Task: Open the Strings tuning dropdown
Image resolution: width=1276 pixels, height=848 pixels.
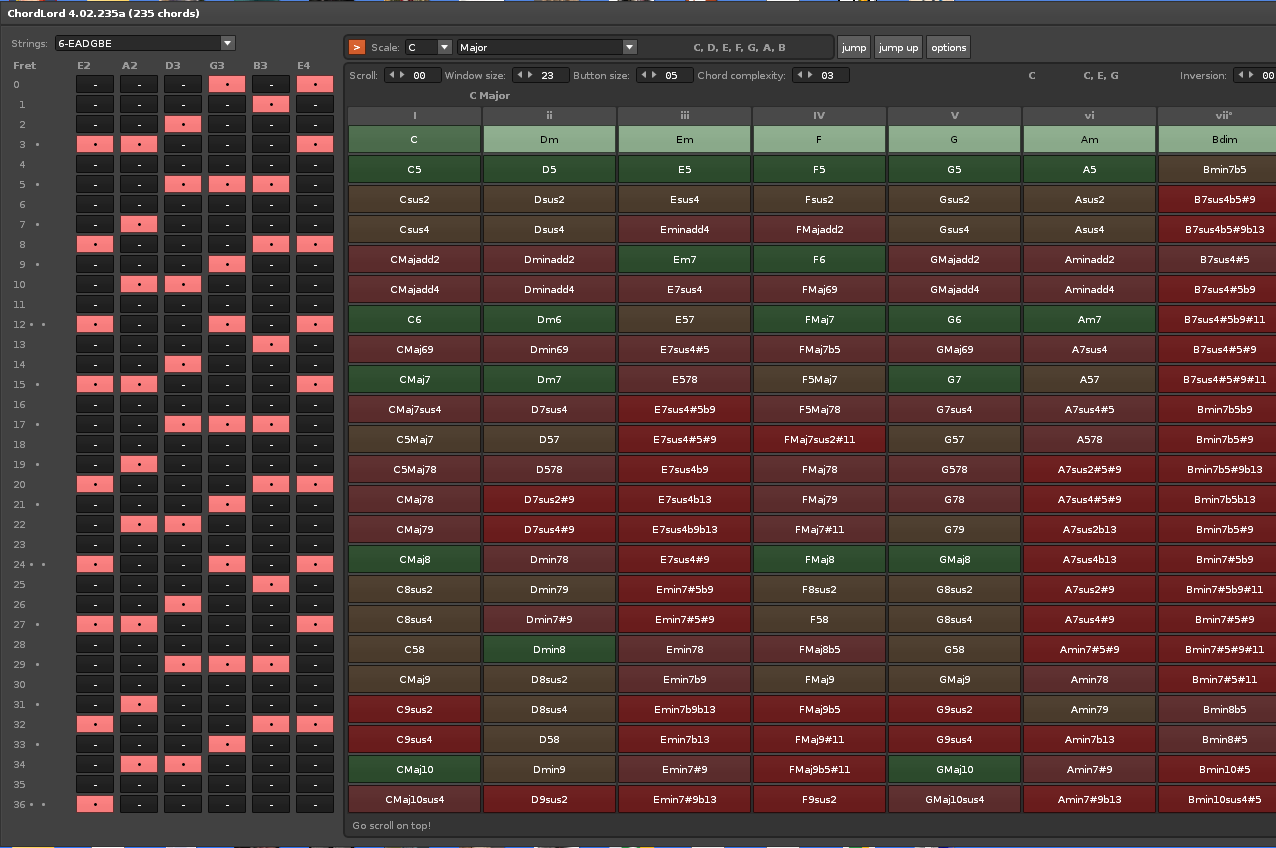Action: point(227,43)
